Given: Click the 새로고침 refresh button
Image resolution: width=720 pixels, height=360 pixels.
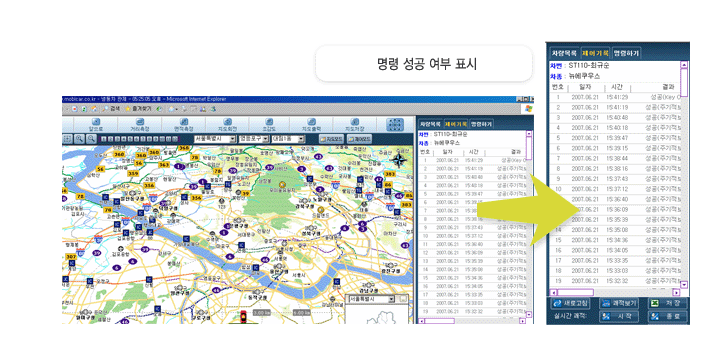Looking at the screenshot, I should tap(571, 304).
